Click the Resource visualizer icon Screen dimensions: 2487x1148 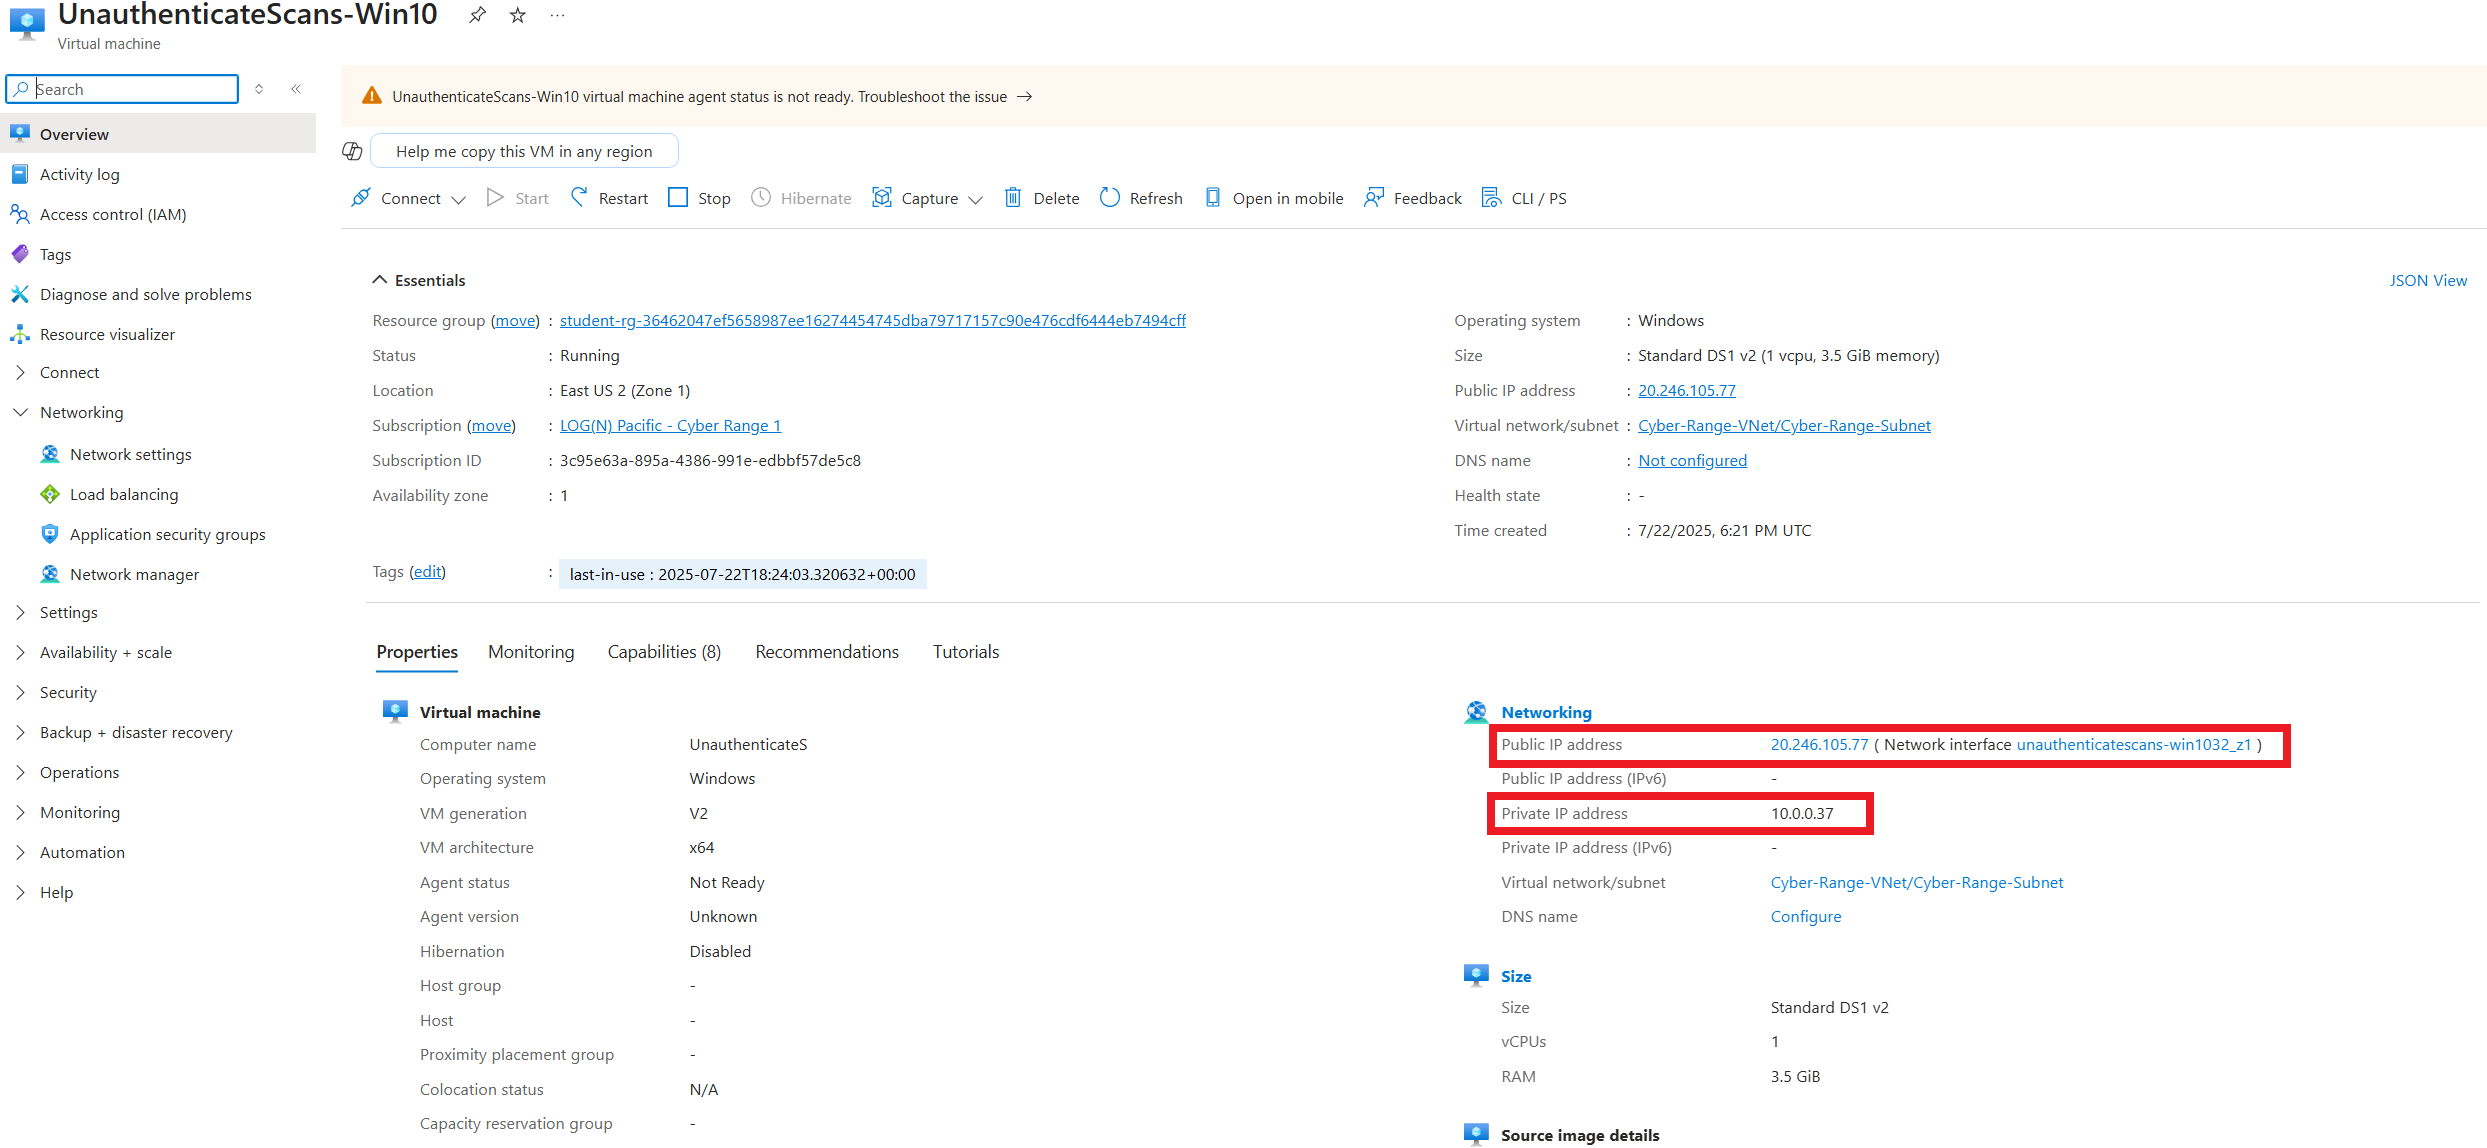click(20, 334)
